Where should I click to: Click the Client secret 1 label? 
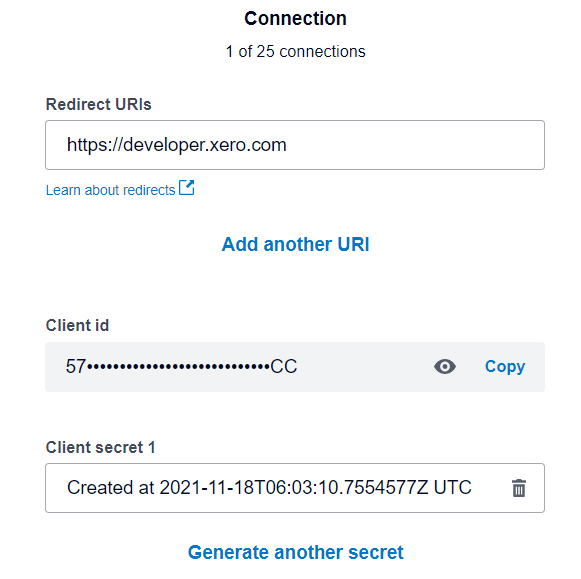point(100,447)
